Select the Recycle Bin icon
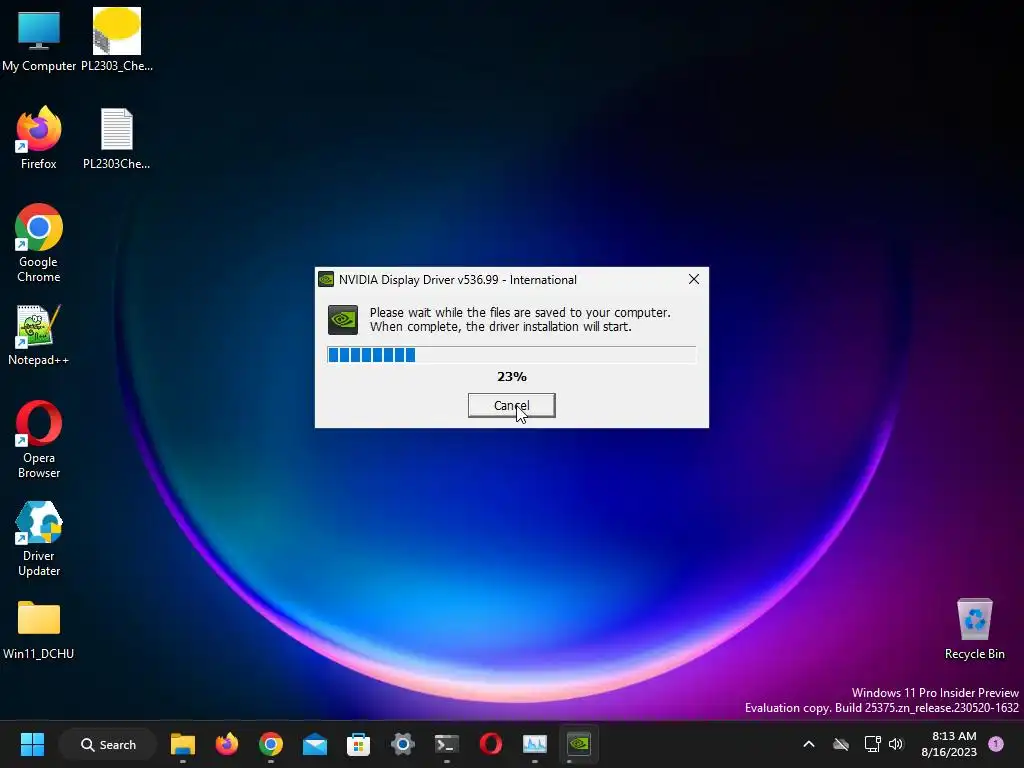The height and width of the screenshot is (768, 1024). (974, 629)
